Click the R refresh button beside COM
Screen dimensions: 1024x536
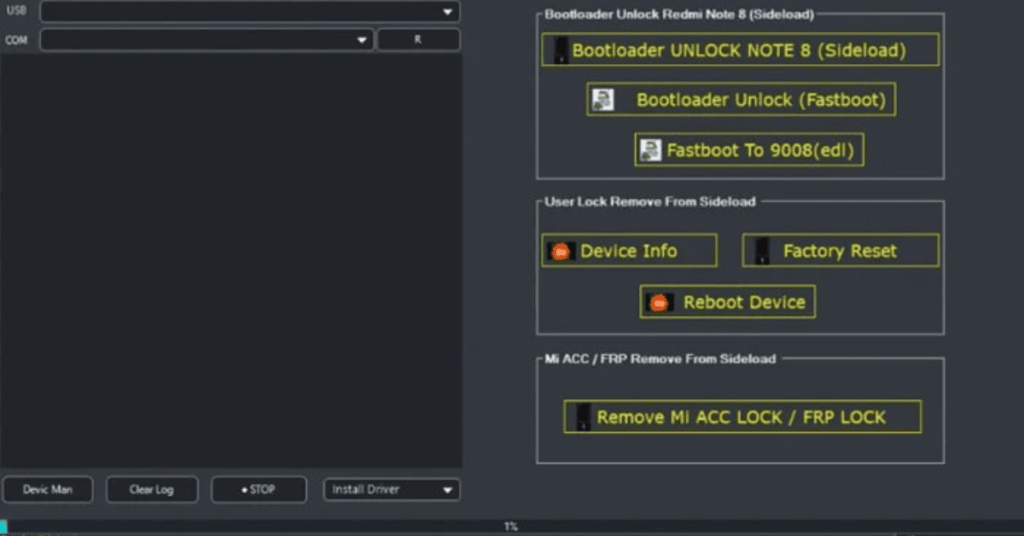418,40
